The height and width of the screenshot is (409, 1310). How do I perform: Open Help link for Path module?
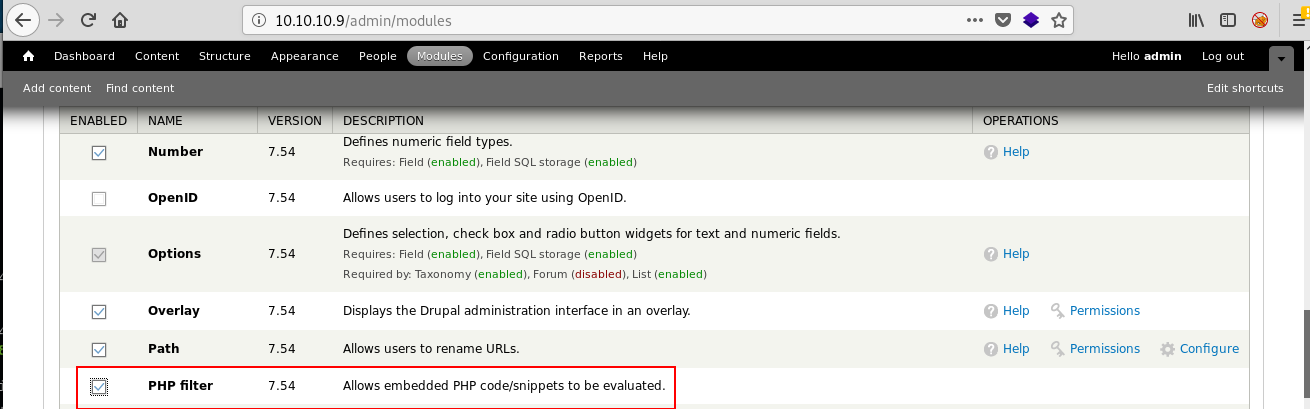point(1016,349)
